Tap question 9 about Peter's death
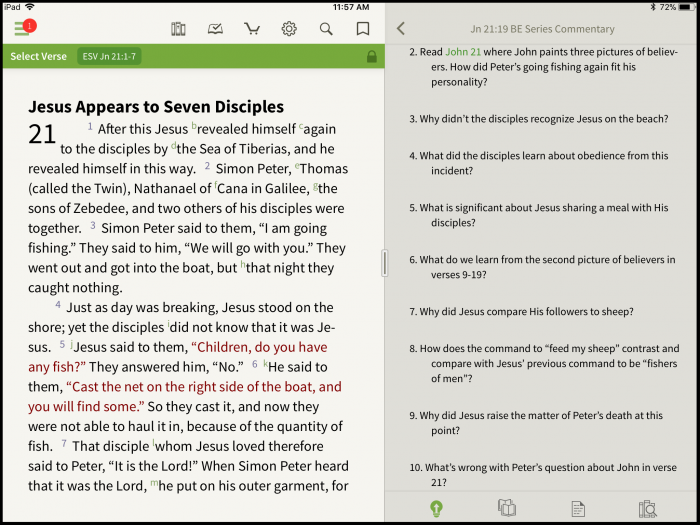 coord(536,423)
